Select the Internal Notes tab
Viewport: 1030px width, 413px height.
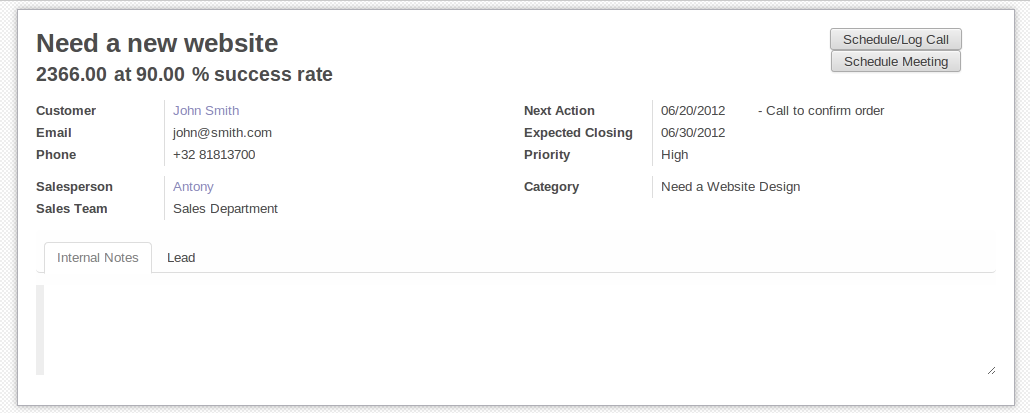point(98,258)
